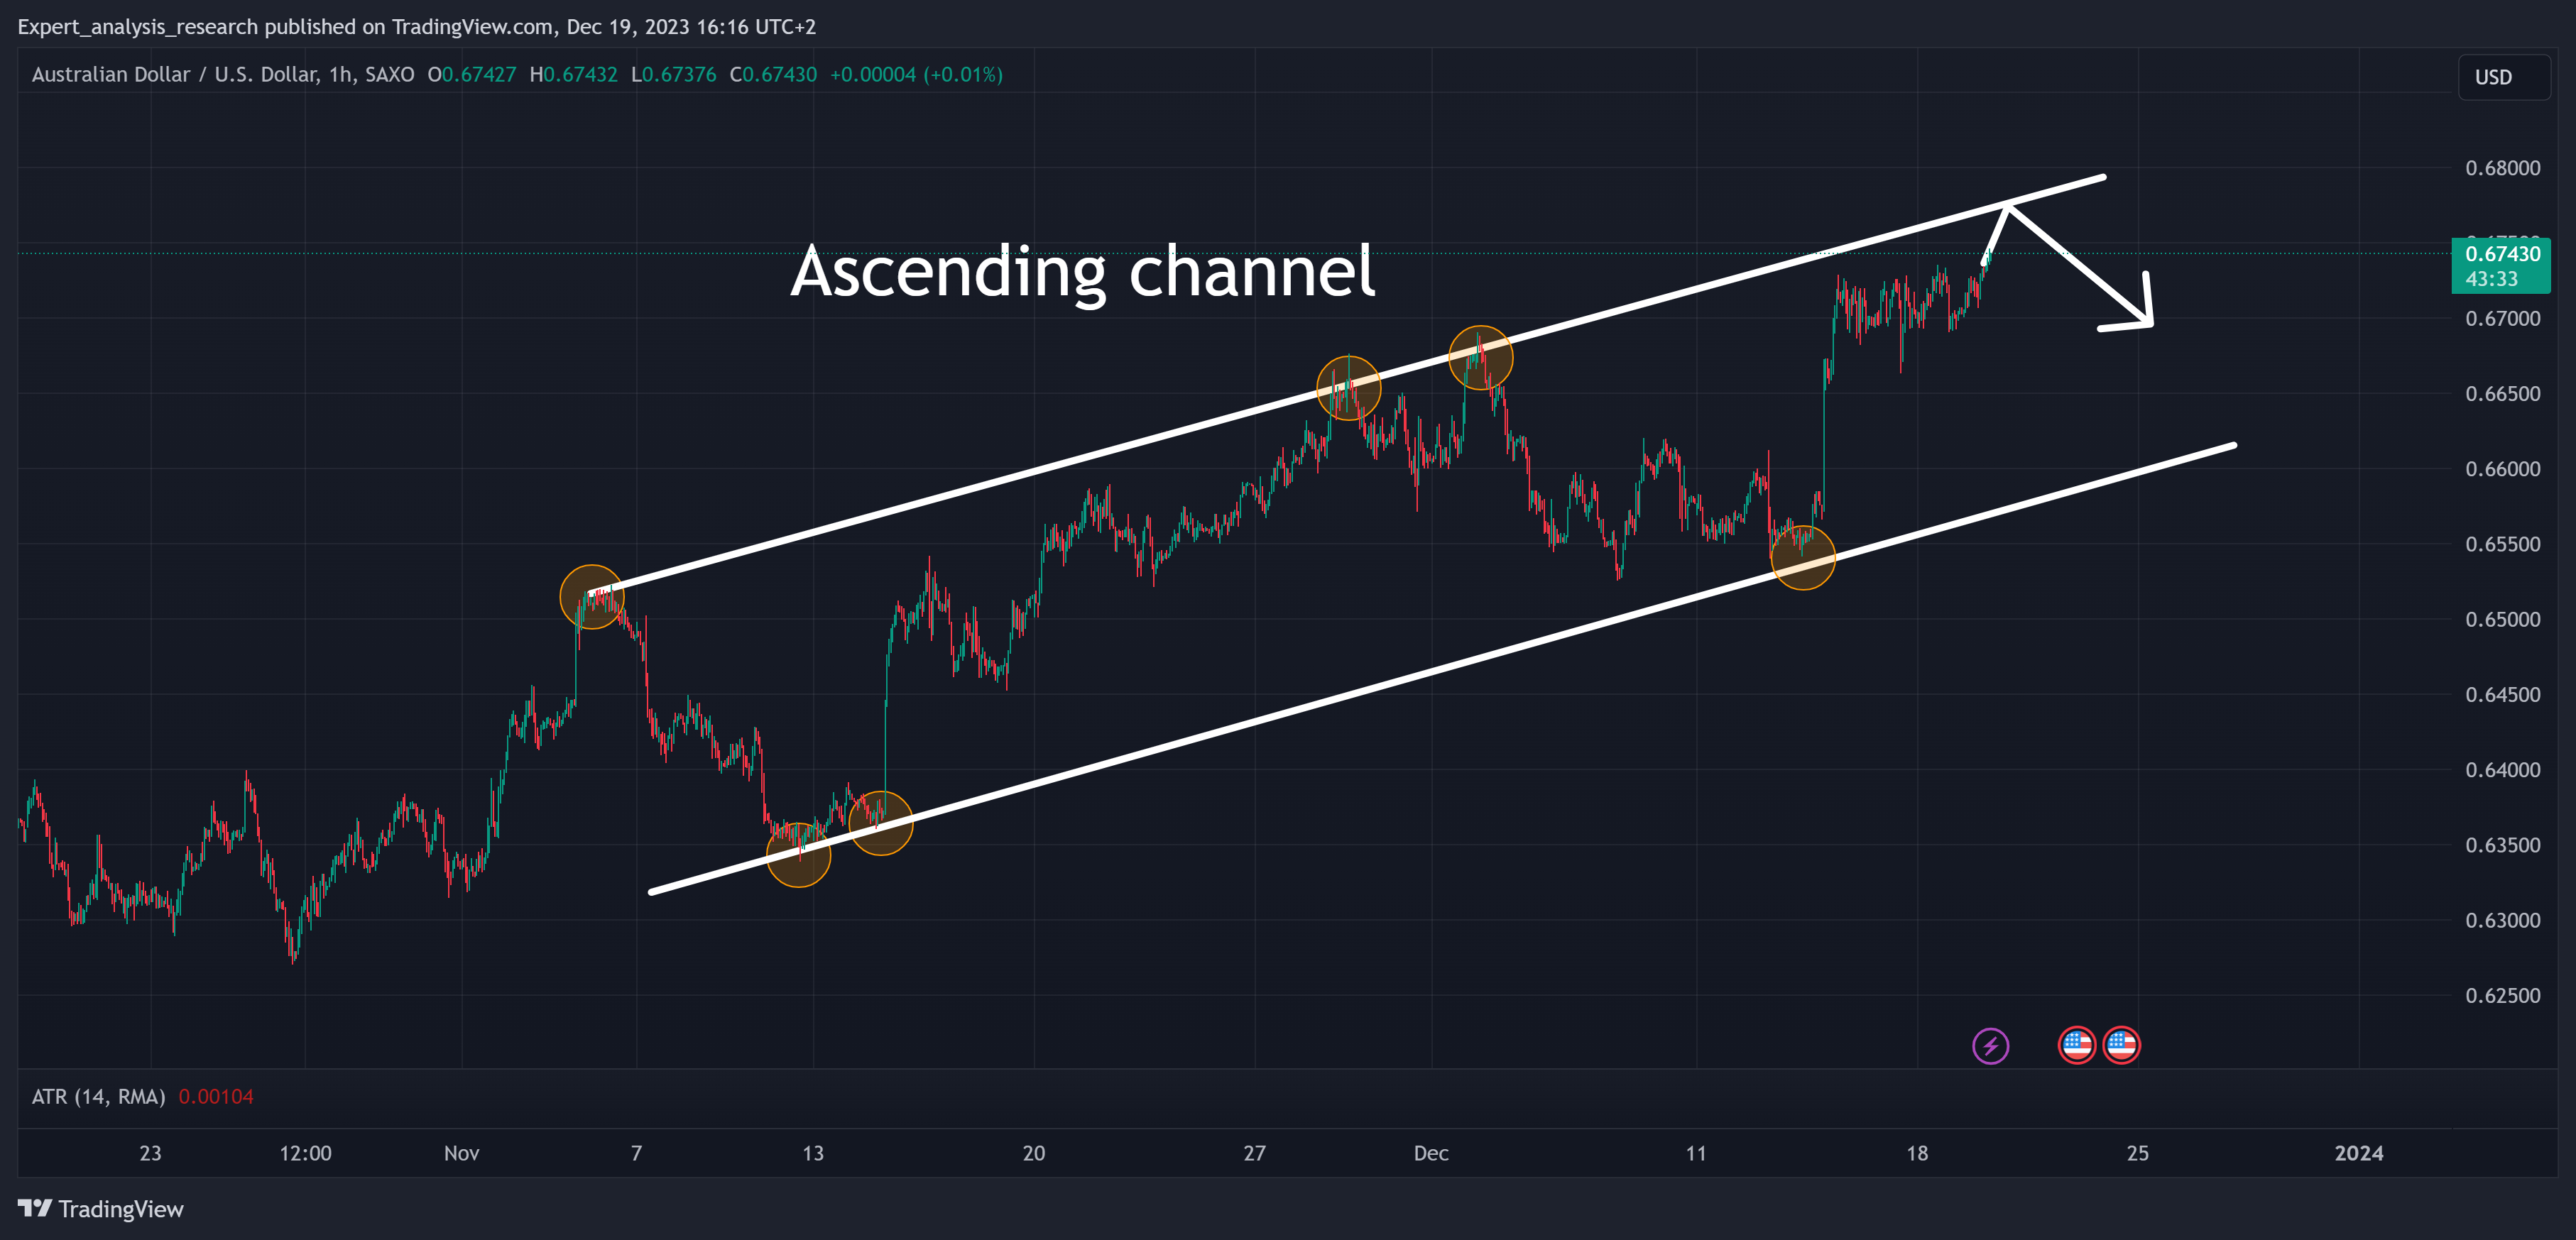Click the 0.65500 price axis label
The height and width of the screenshot is (1240, 2576).
tap(2502, 544)
